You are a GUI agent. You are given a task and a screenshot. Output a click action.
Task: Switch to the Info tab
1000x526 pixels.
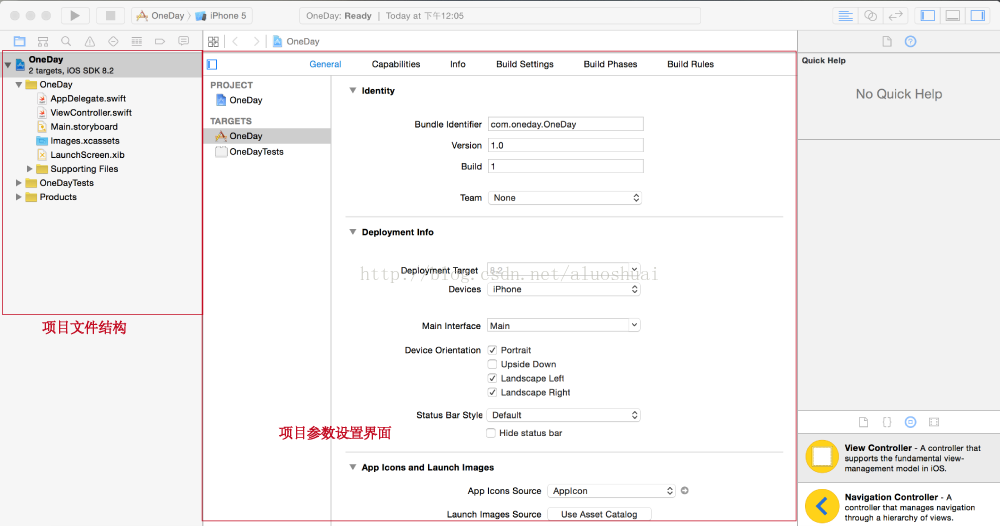(458, 64)
